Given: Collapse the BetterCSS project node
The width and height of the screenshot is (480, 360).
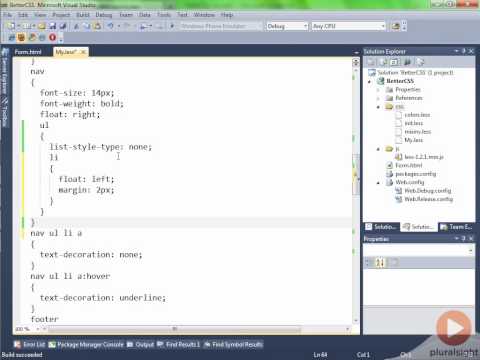Looking at the screenshot, I should 370,81.
